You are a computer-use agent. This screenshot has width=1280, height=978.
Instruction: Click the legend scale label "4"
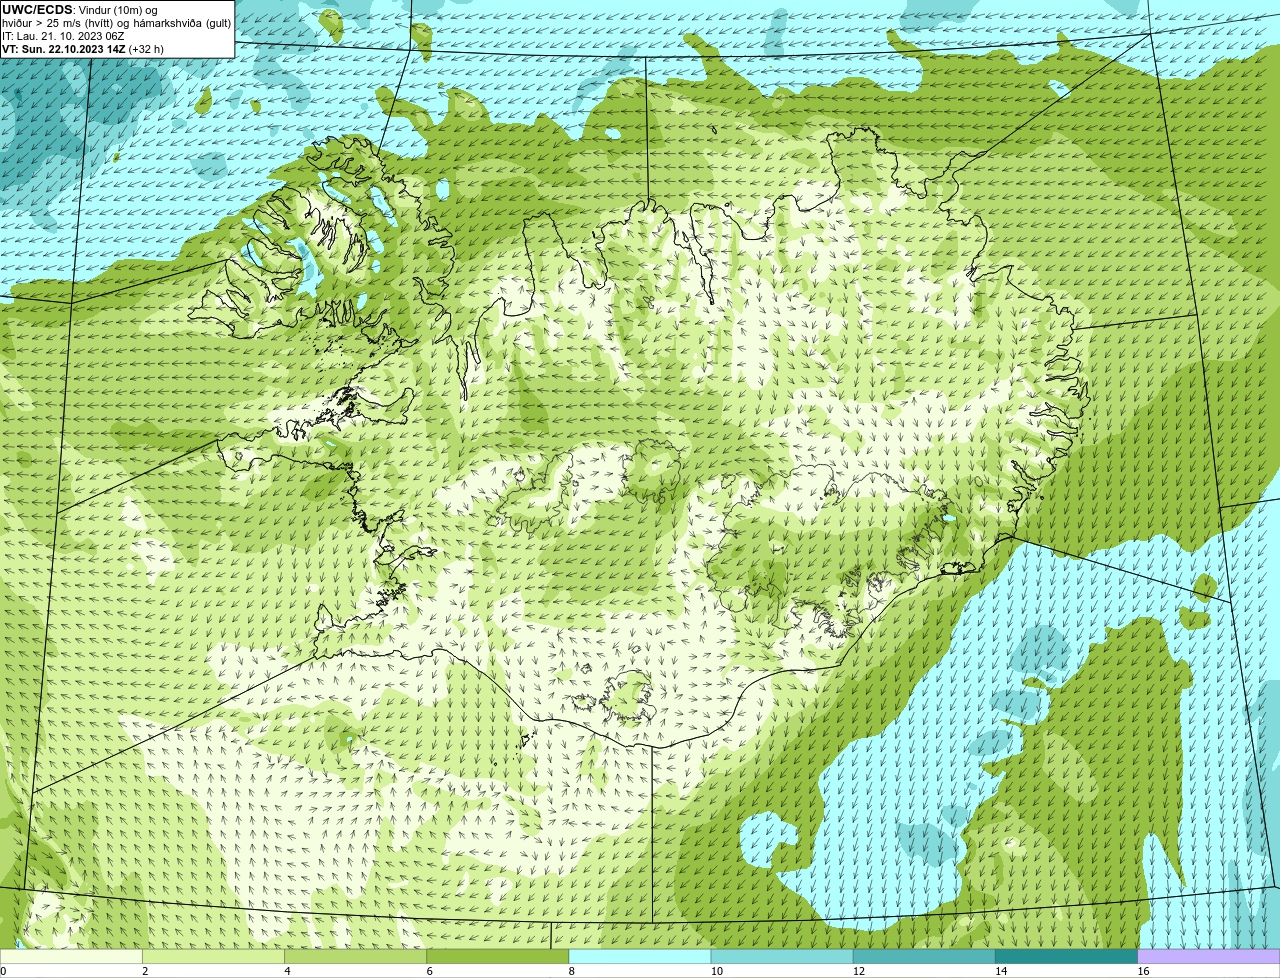click(287, 971)
